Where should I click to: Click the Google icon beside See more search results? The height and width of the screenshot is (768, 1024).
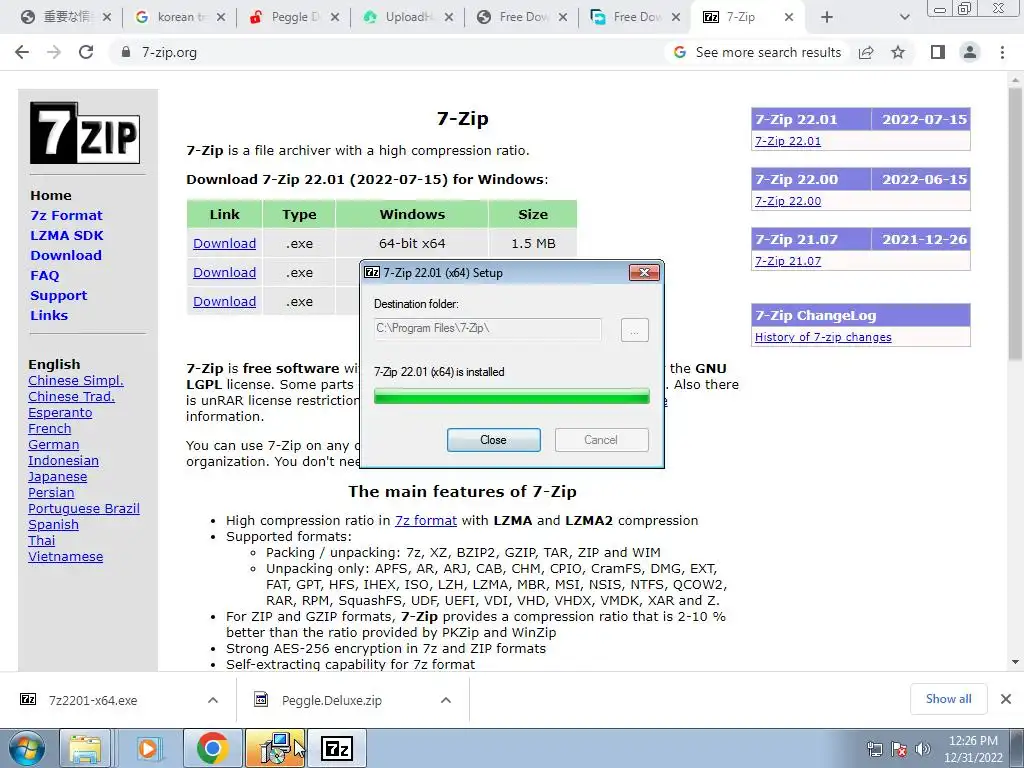click(680, 52)
